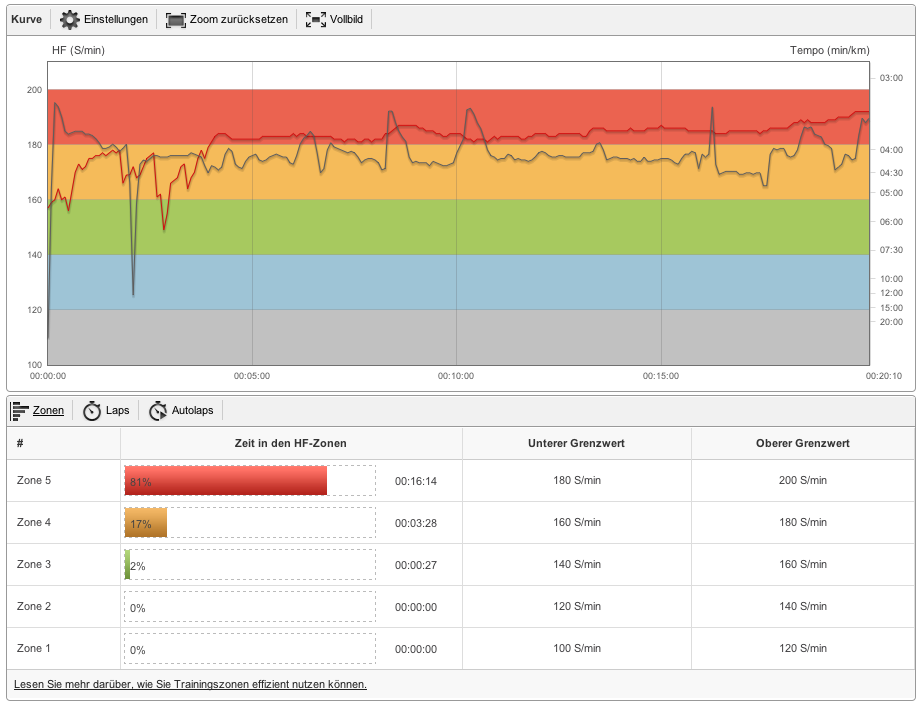Click the Oberer Grenzwert column header
This screenshot has height=708, width=921.
802,443
